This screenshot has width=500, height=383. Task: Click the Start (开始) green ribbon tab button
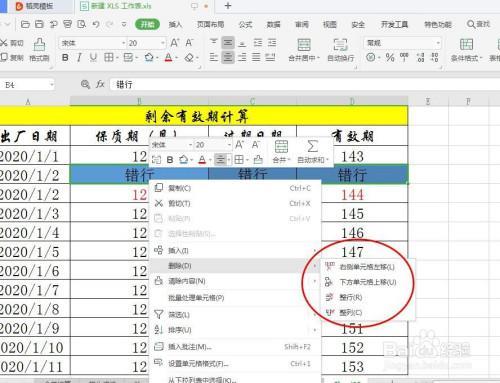click(147, 24)
